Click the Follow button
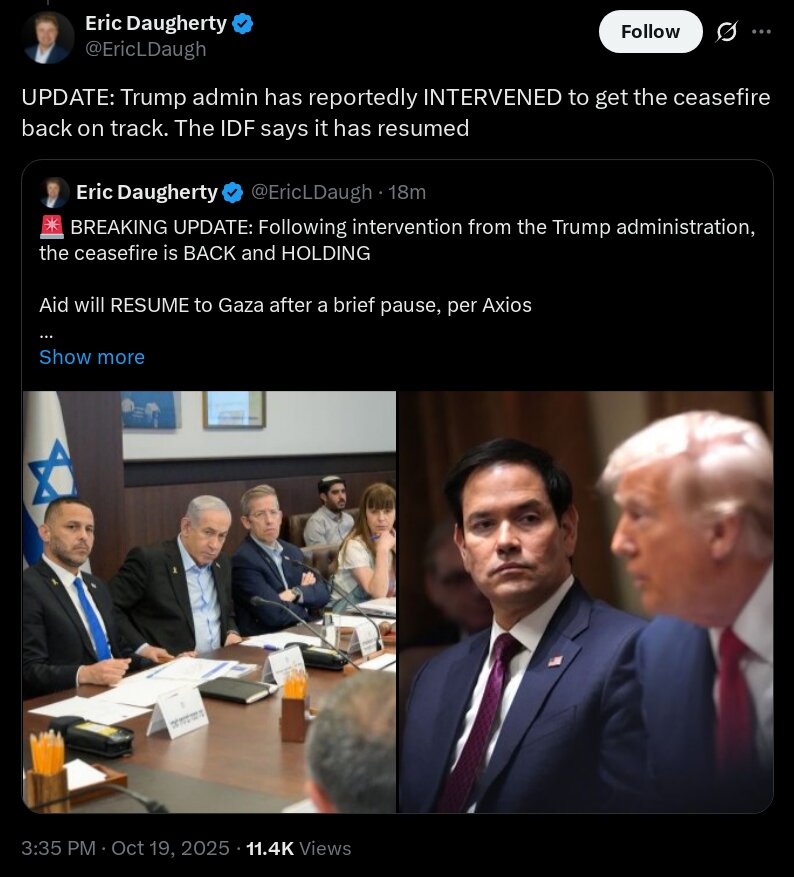 coord(650,31)
